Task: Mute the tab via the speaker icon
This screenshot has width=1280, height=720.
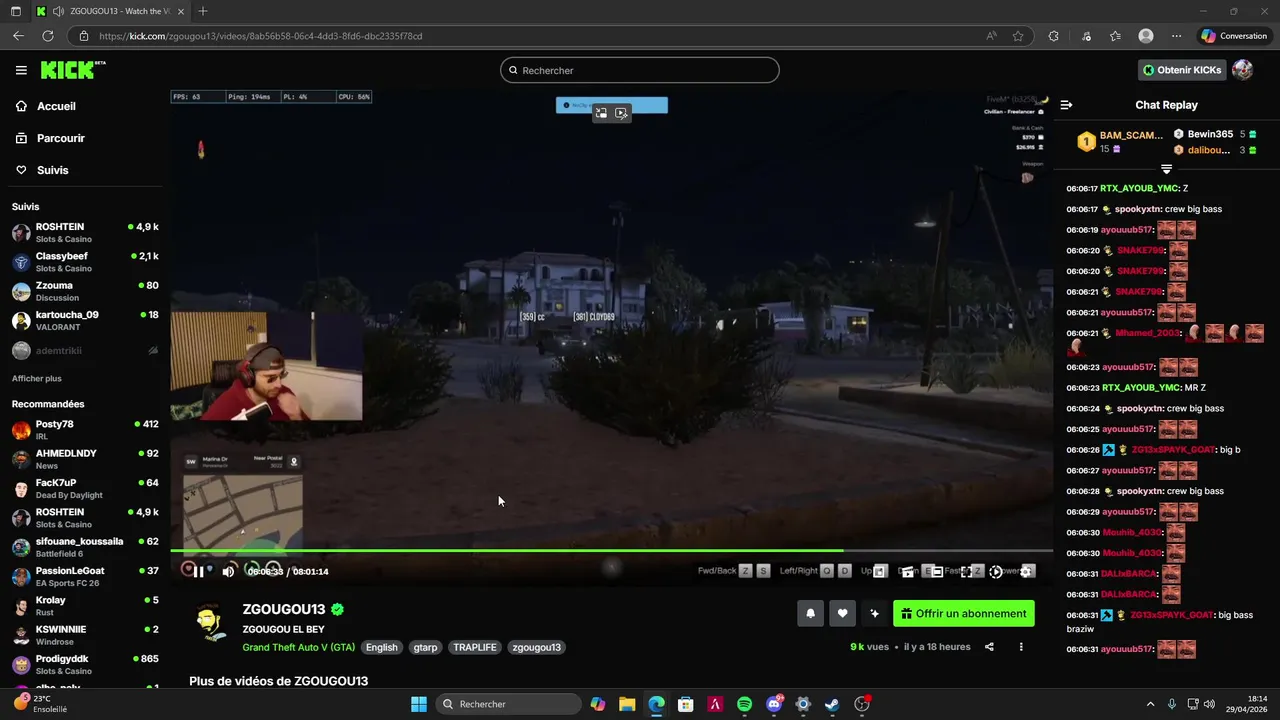Action: pyautogui.click(x=59, y=11)
